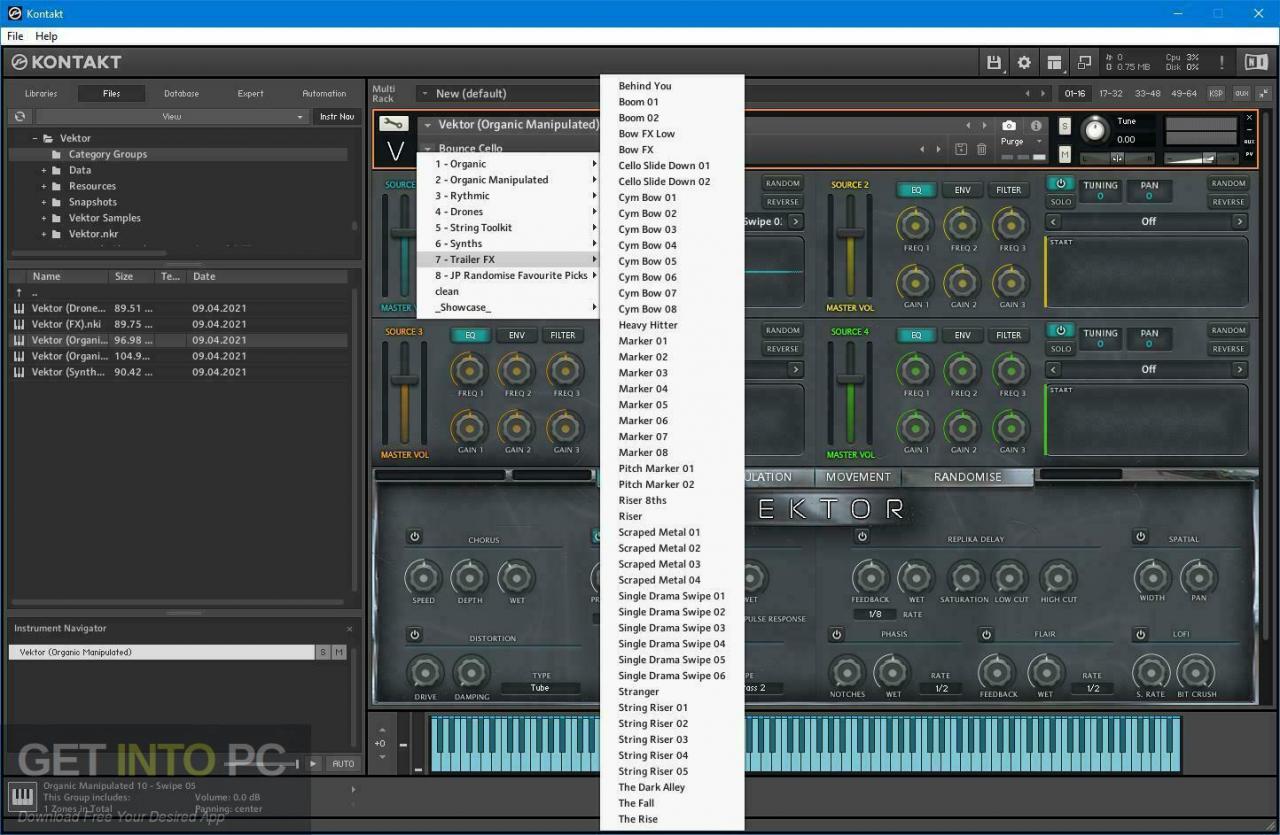Click Source 4 REVERSE button
Image resolution: width=1280 pixels, height=835 pixels.
1228,349
